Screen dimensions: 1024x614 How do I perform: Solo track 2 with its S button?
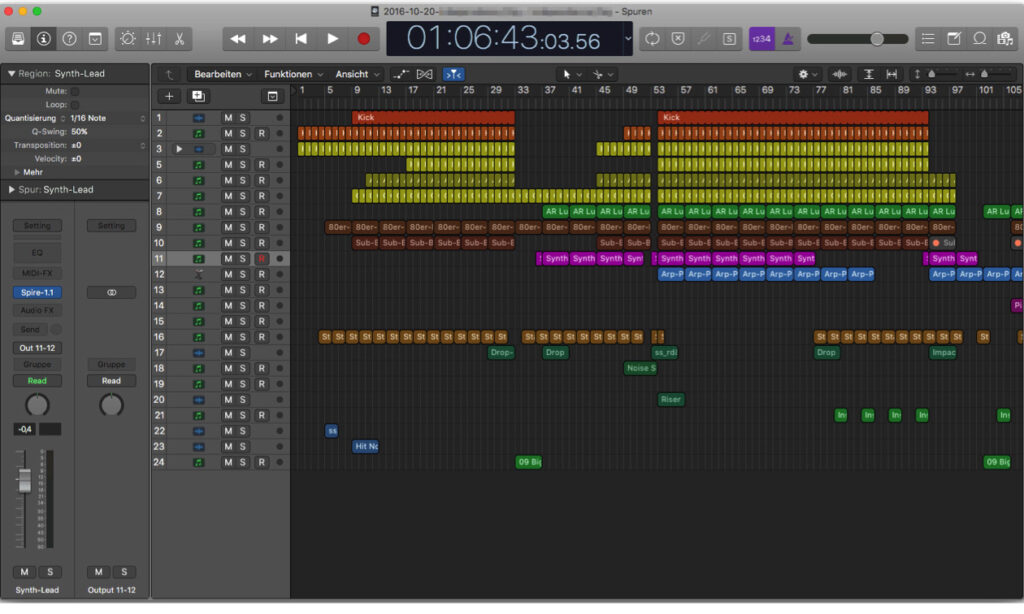243,133
